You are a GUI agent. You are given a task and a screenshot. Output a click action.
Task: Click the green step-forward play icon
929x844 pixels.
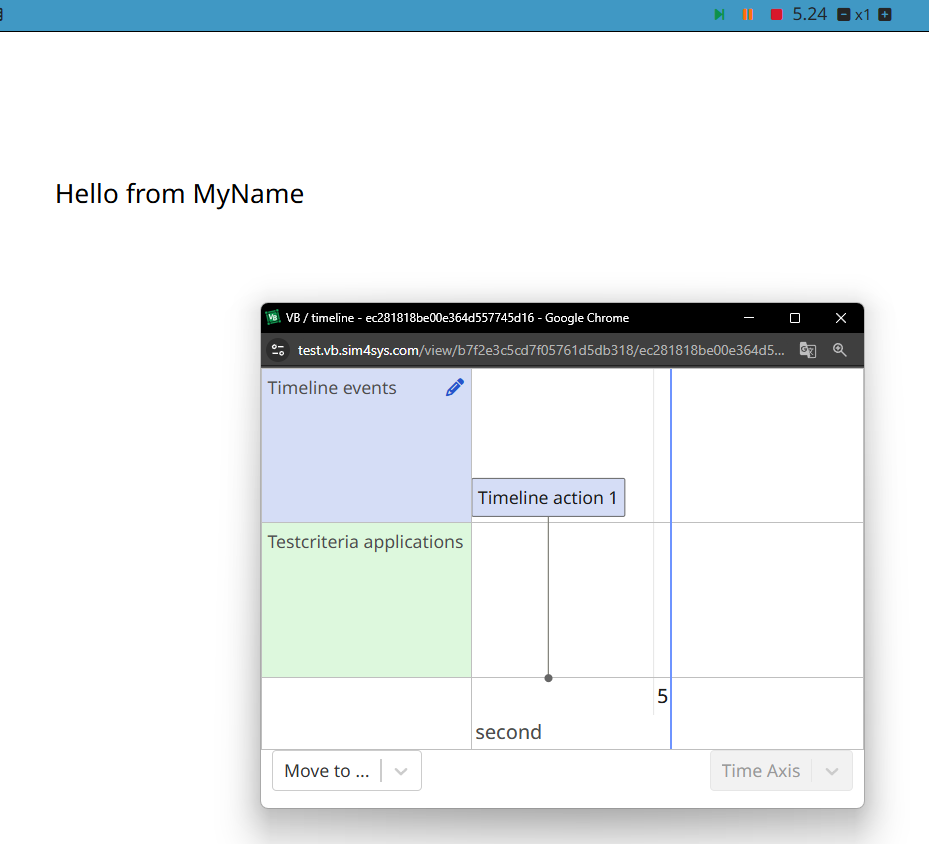tap(719, 14)
